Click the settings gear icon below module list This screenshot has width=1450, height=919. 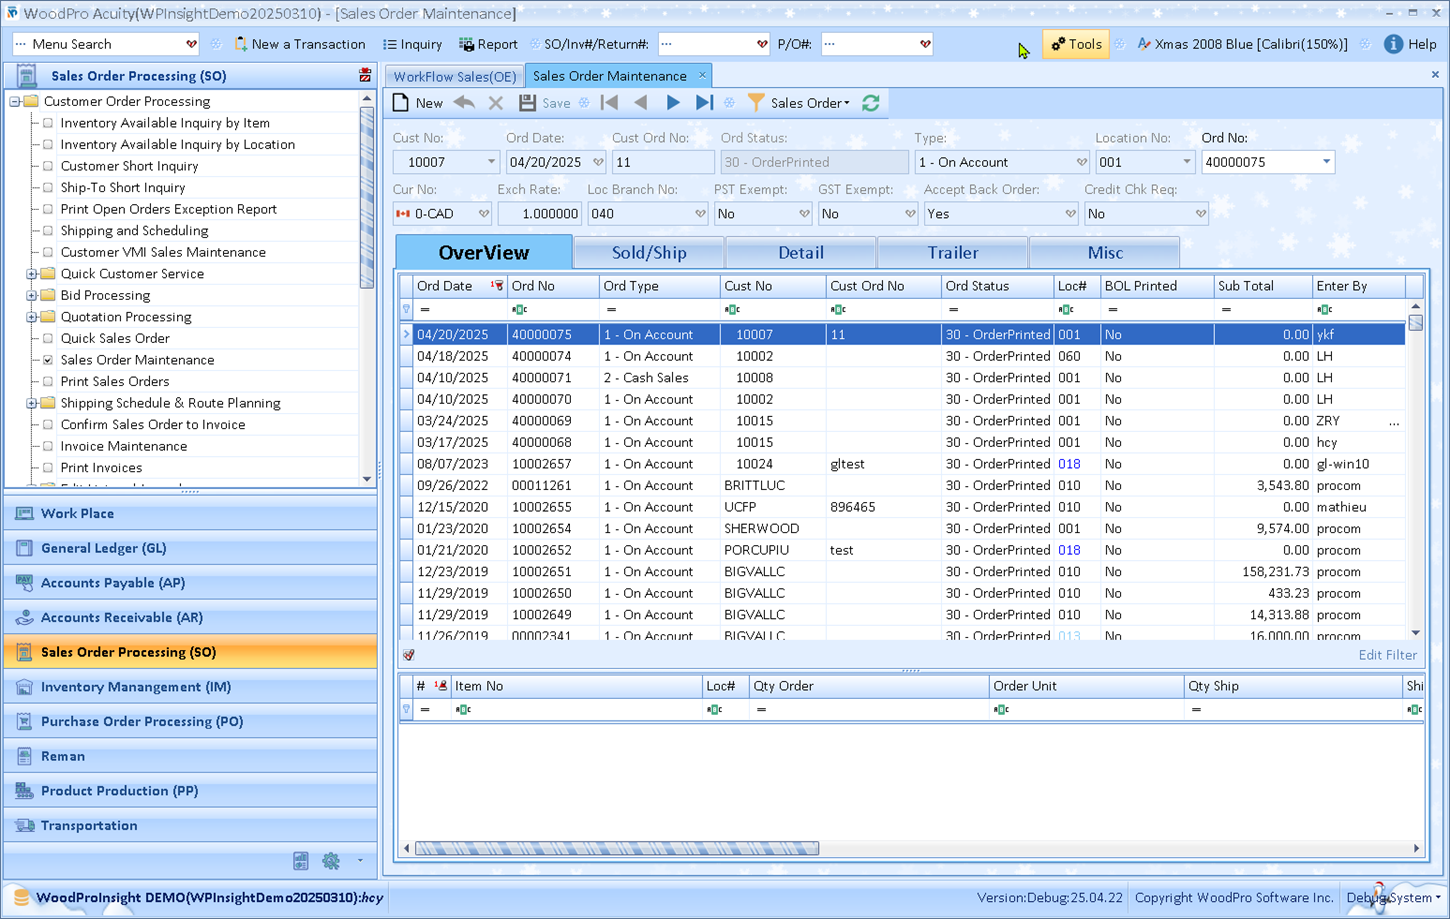[331, 861]
